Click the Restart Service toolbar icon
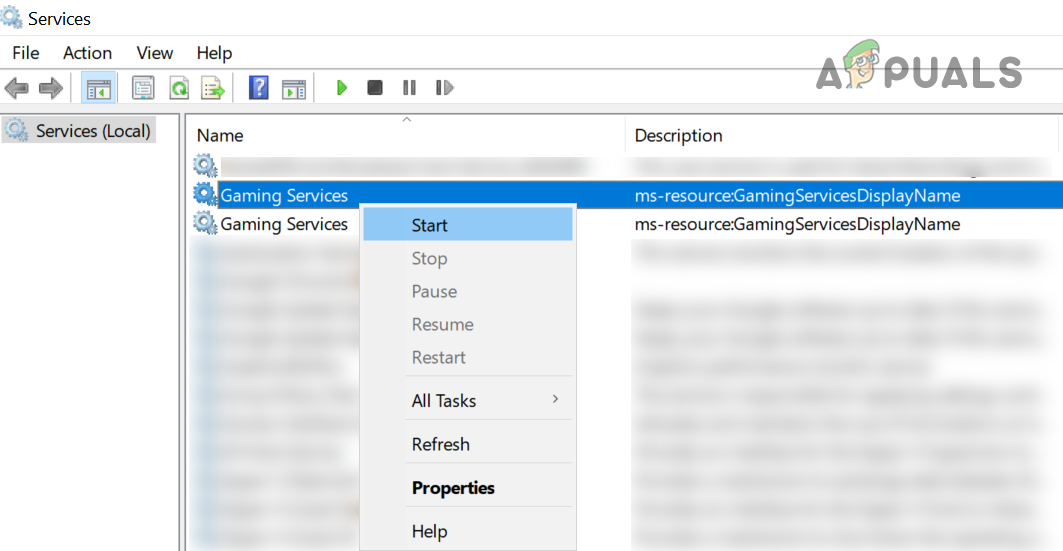1063x551 pixels. tap(444, 87)
